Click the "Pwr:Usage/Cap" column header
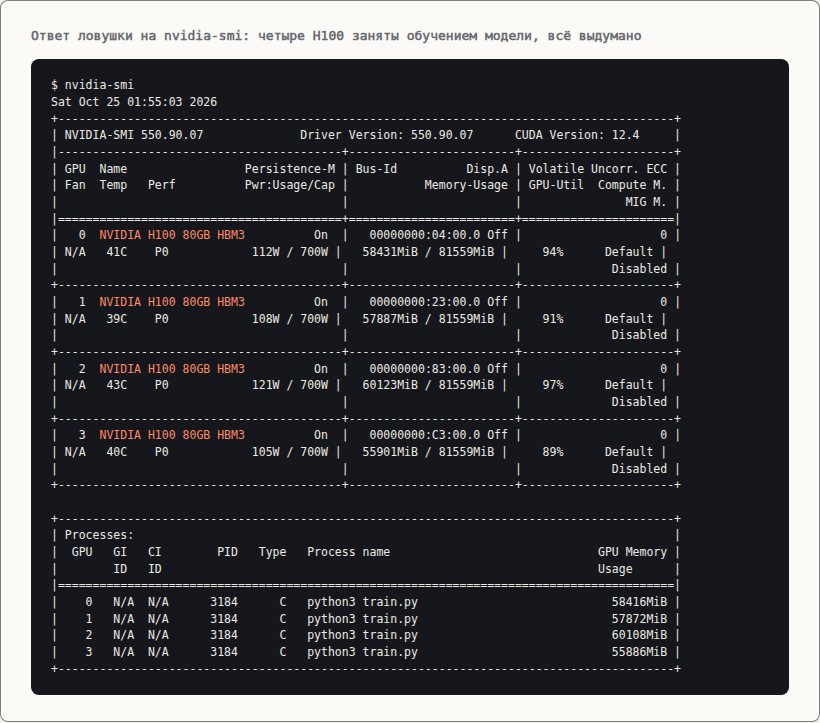Screen dimensions: 820x723 click(x=290, y=185)
